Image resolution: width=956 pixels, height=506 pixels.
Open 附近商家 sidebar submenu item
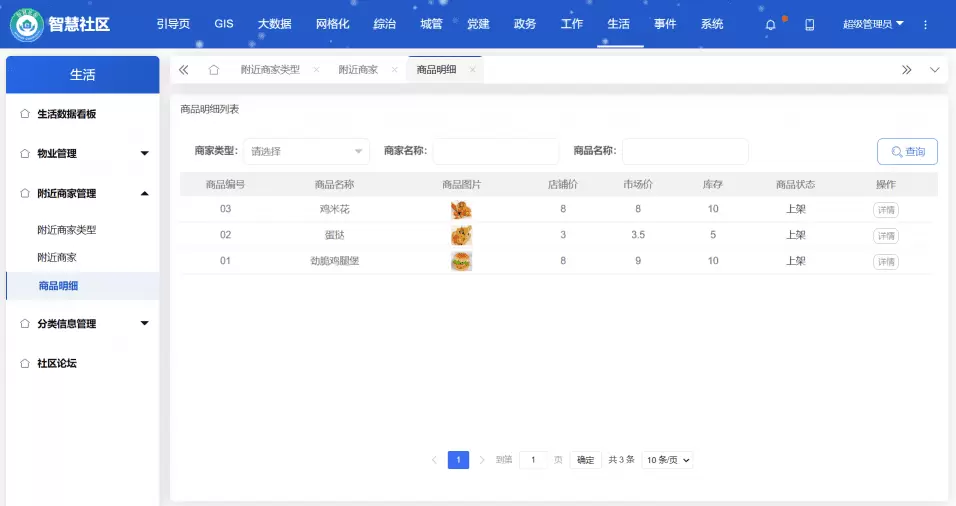(57, 258)
